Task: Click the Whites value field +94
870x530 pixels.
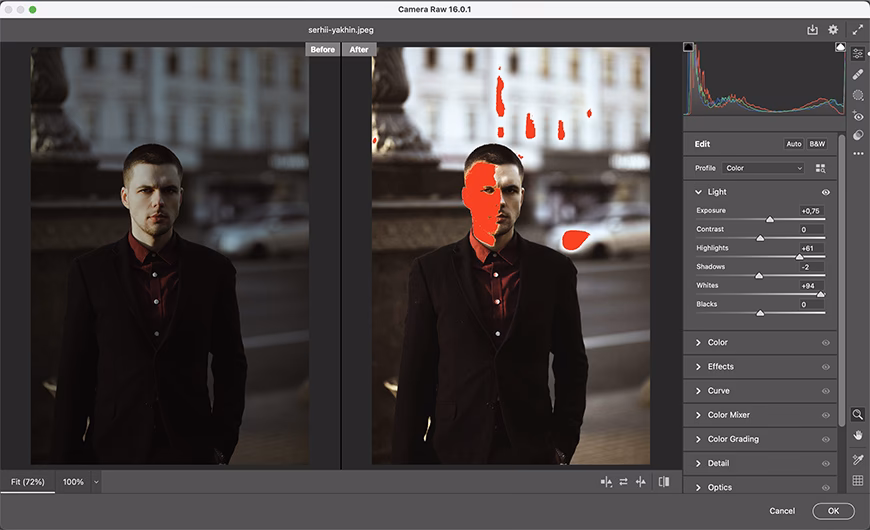Action: [811, 286]
